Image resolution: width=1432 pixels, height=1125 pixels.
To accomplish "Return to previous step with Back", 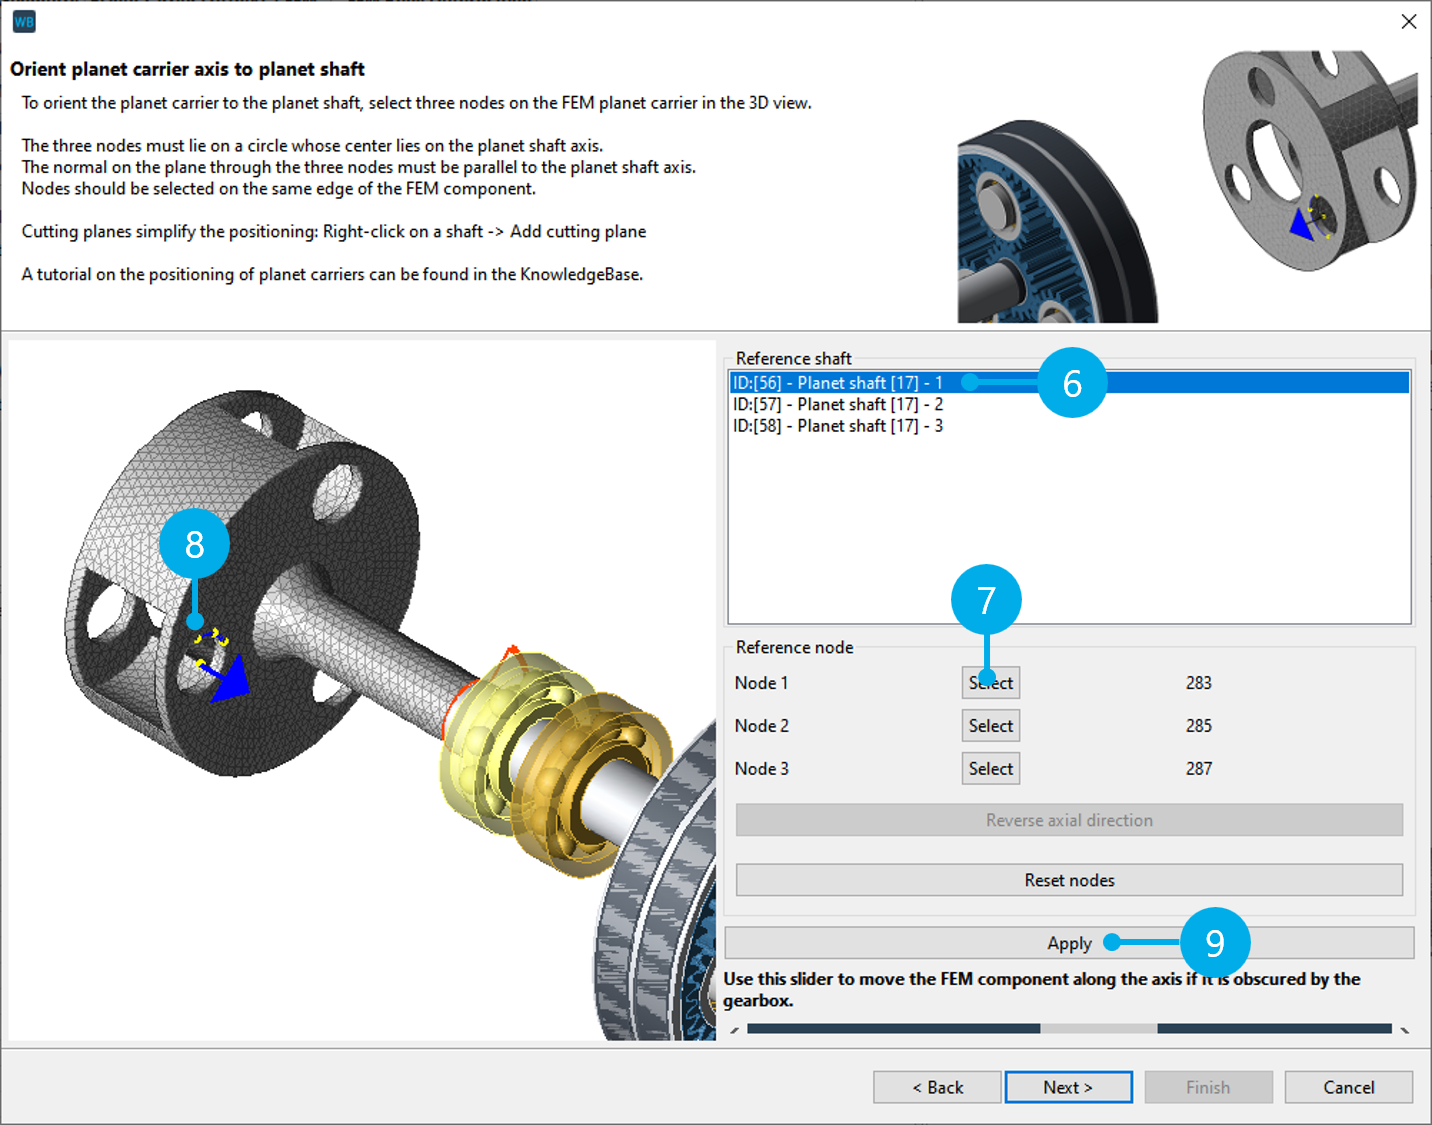I will click(937, 1087).
